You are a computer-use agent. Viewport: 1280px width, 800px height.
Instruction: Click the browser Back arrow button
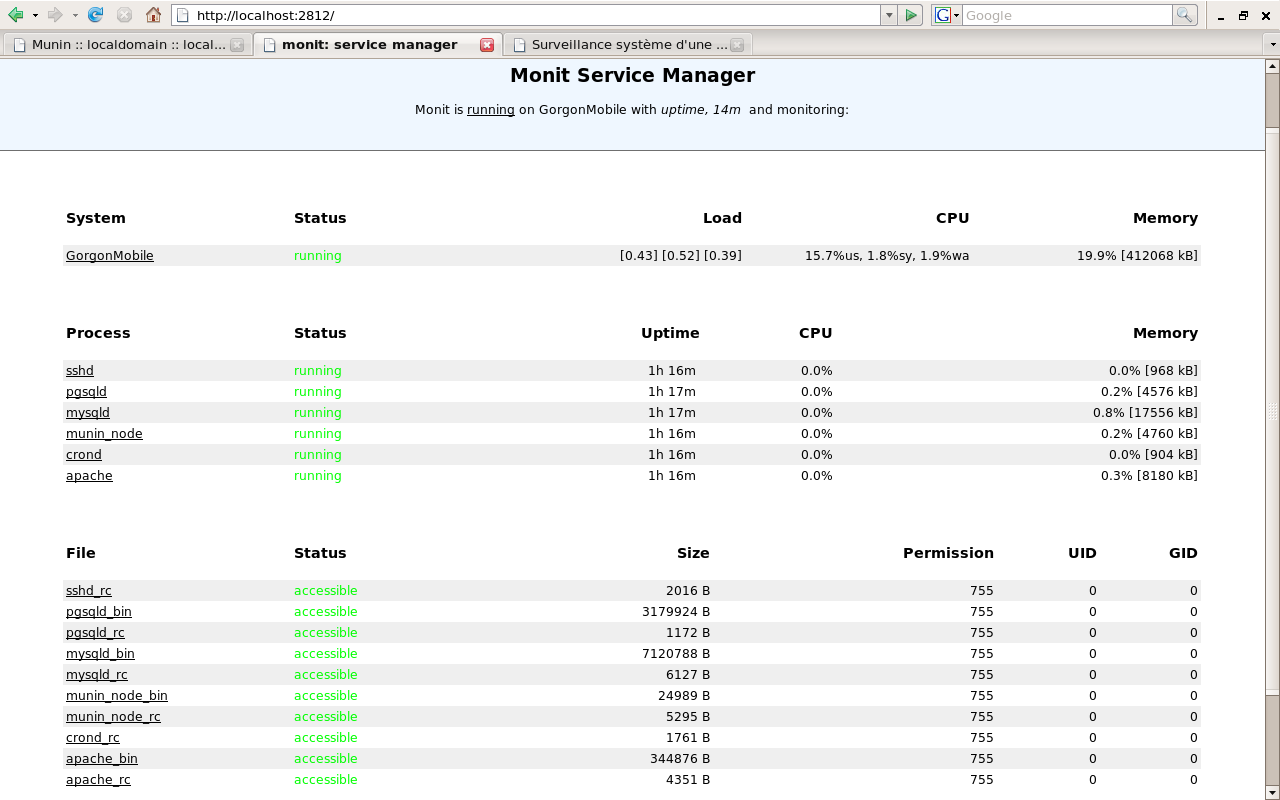click(16, 15)
